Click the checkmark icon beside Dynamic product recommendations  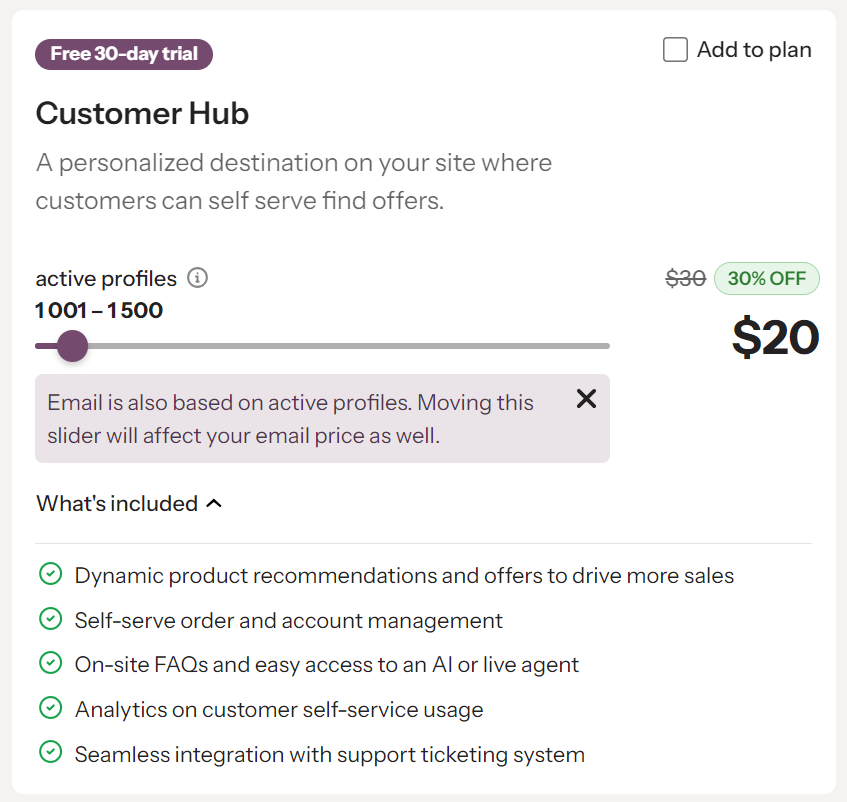(50, 575)
